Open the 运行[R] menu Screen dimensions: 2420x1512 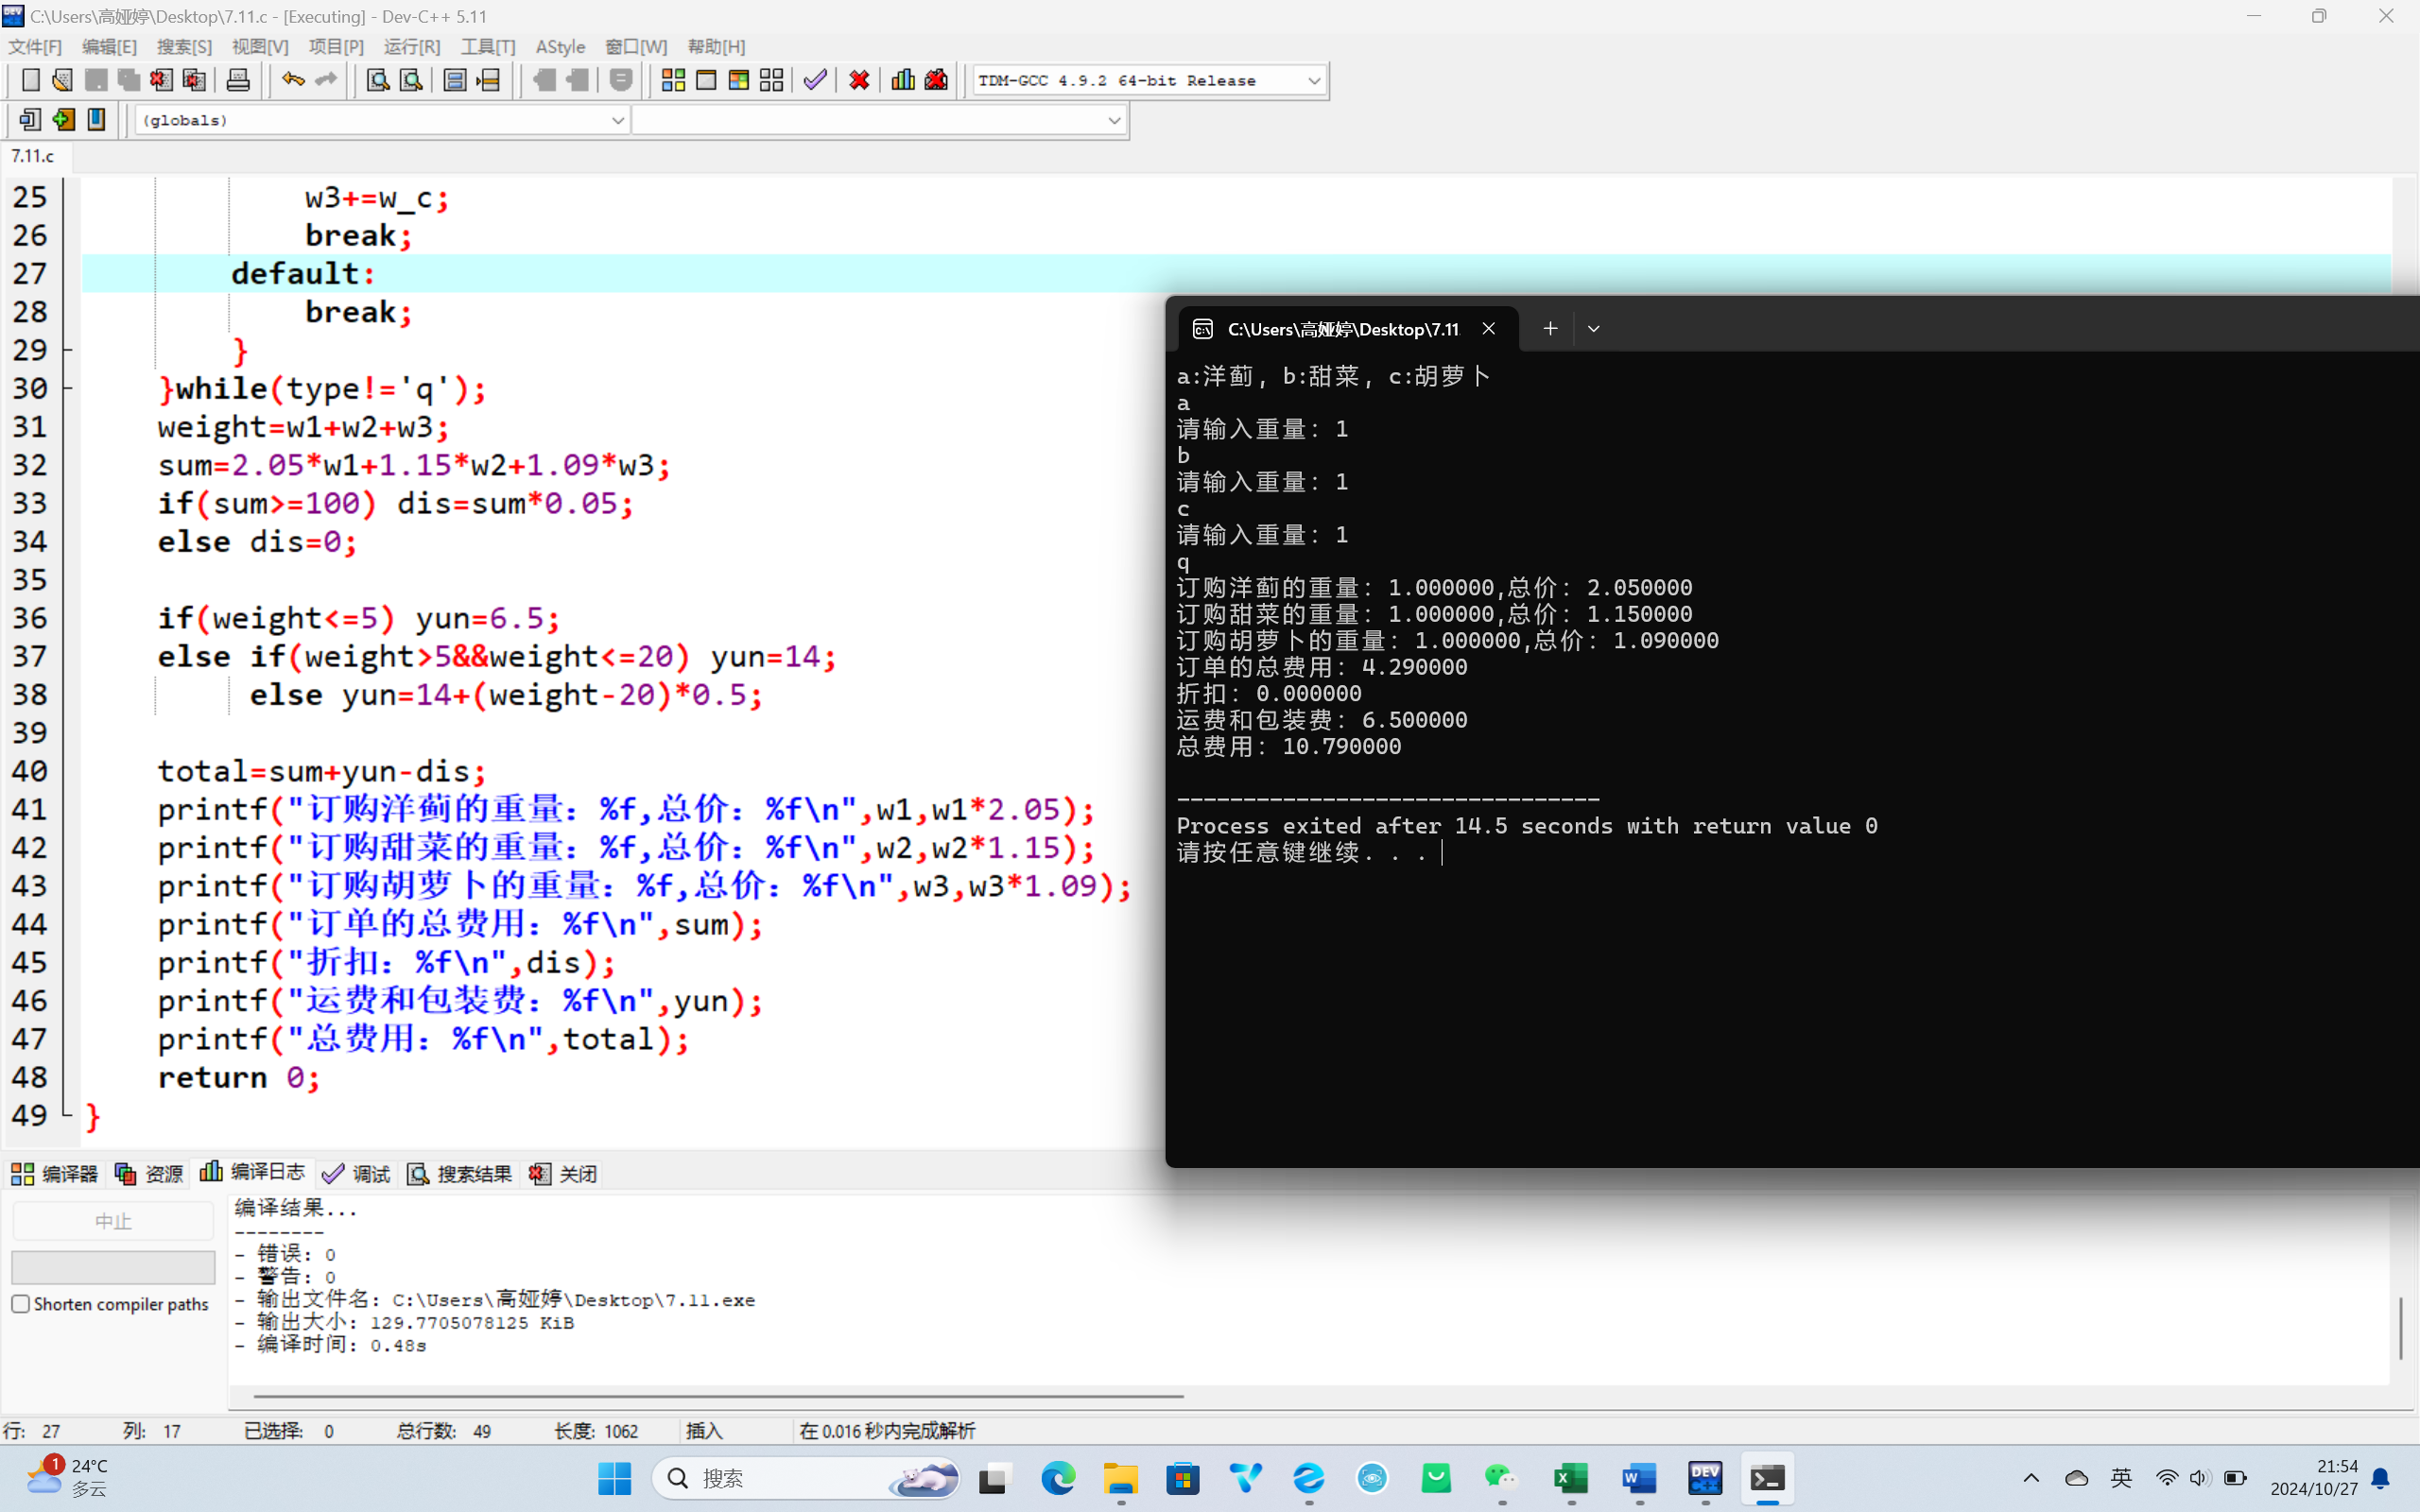pos(411,47)
